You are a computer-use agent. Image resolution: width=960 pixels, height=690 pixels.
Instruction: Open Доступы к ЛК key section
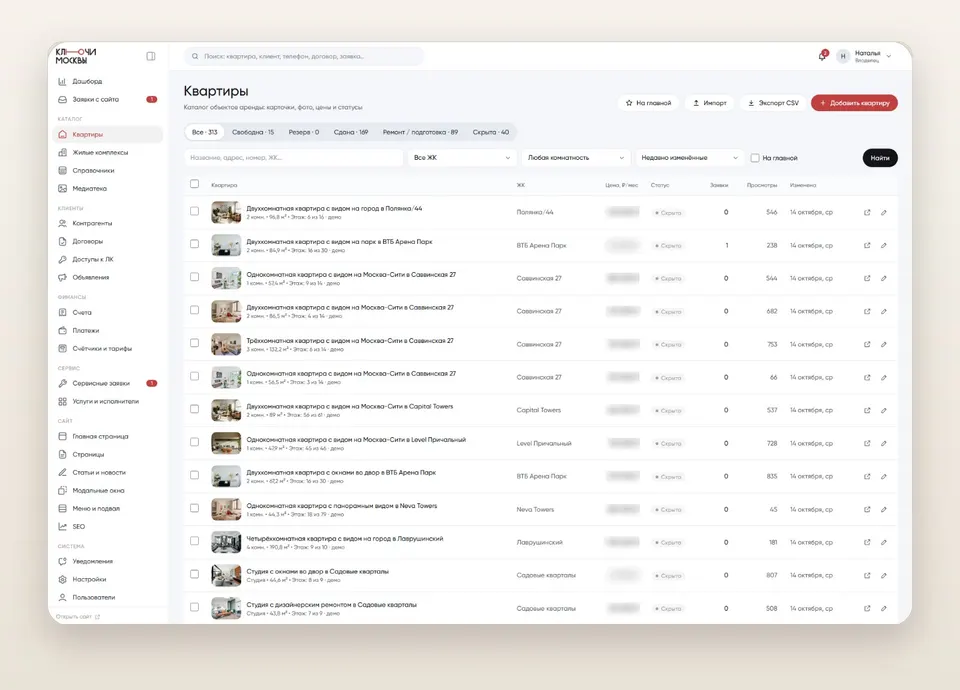pos(92,260)
